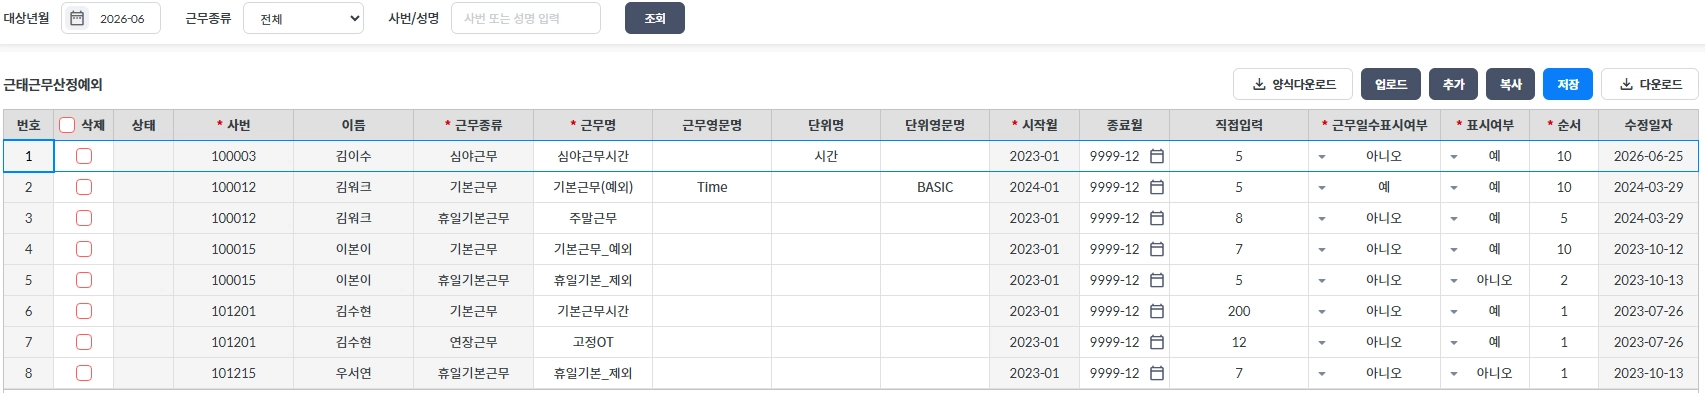1705x393 pixels.
Task: Tick the delete checkbox for row 7 고정OT
Action: click(x=84, y=342)
